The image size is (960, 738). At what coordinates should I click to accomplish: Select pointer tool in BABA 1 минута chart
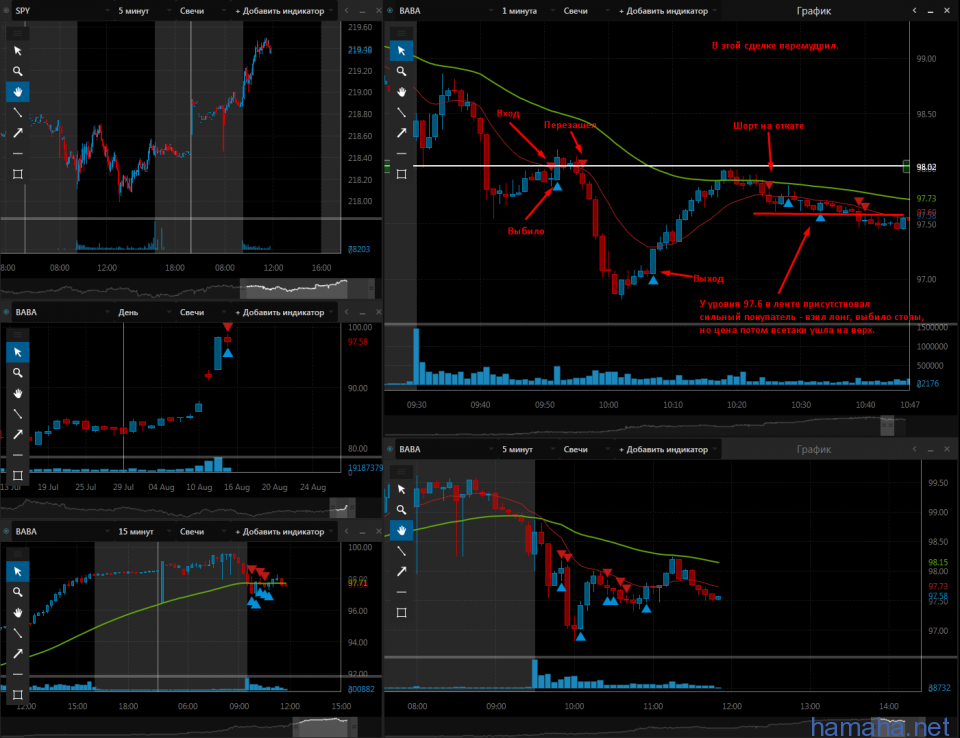(x=402, y=51)
